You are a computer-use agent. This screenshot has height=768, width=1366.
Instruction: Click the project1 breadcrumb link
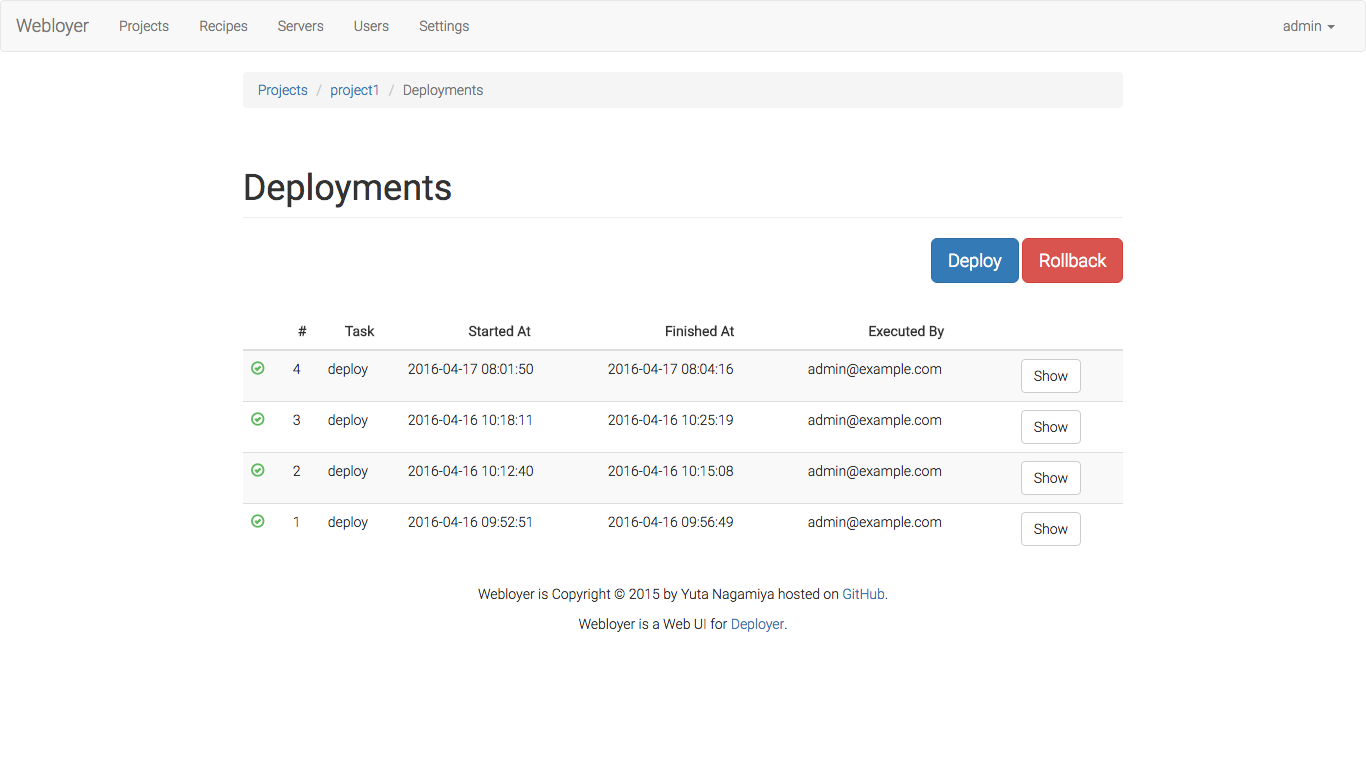coord(355,90)
